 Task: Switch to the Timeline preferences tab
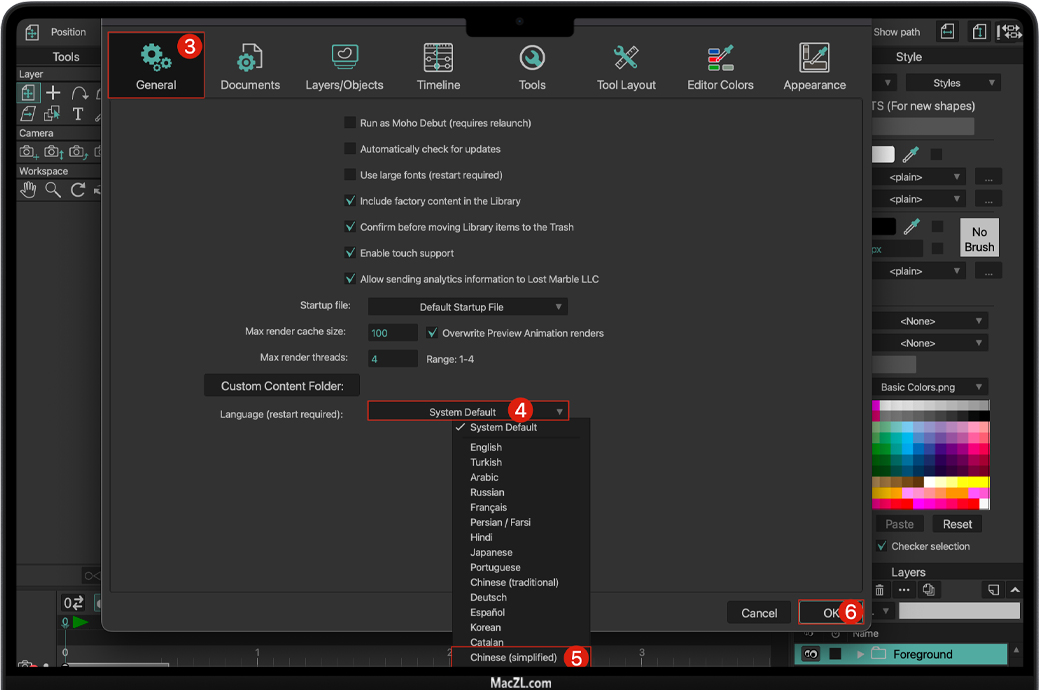438,66
